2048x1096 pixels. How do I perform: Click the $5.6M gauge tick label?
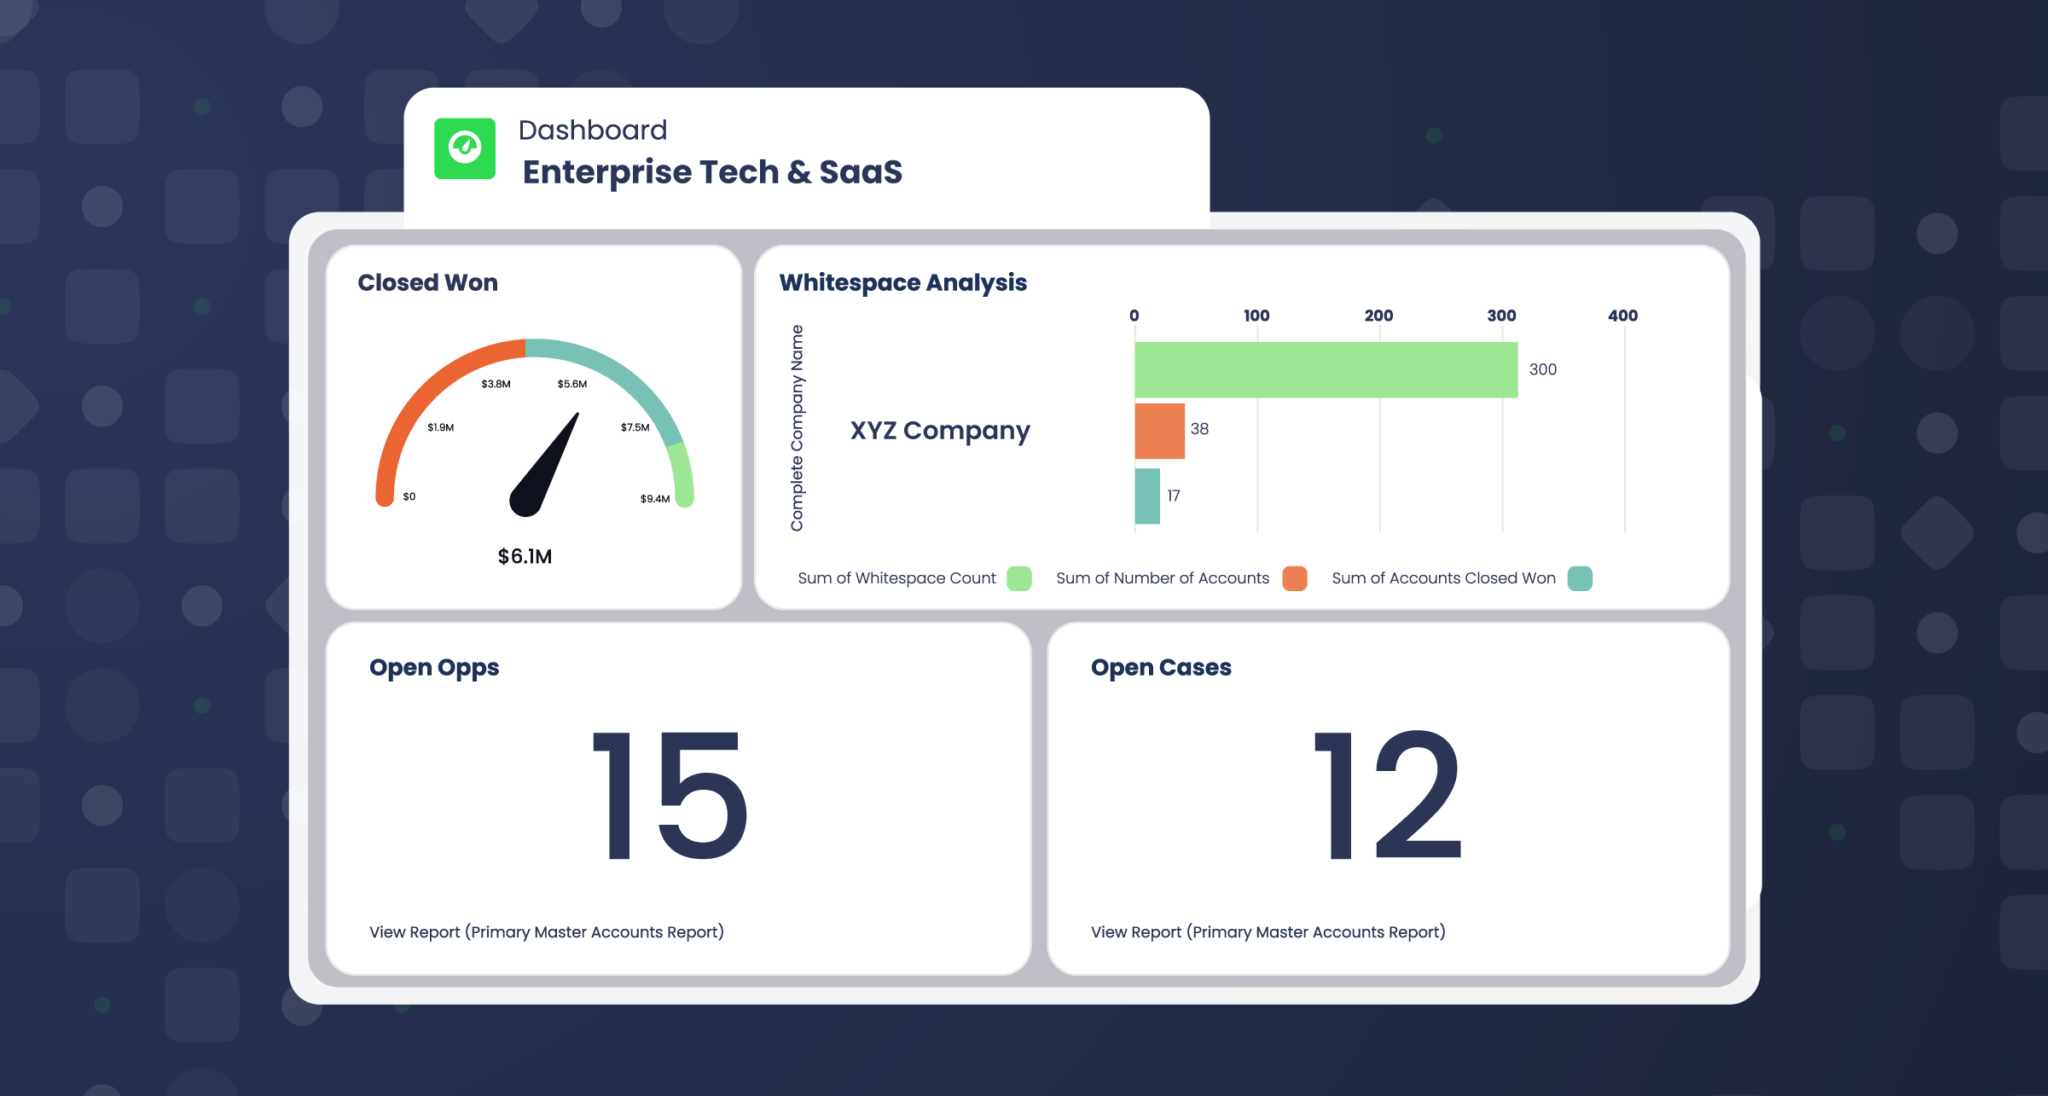[x=572, y=384]
